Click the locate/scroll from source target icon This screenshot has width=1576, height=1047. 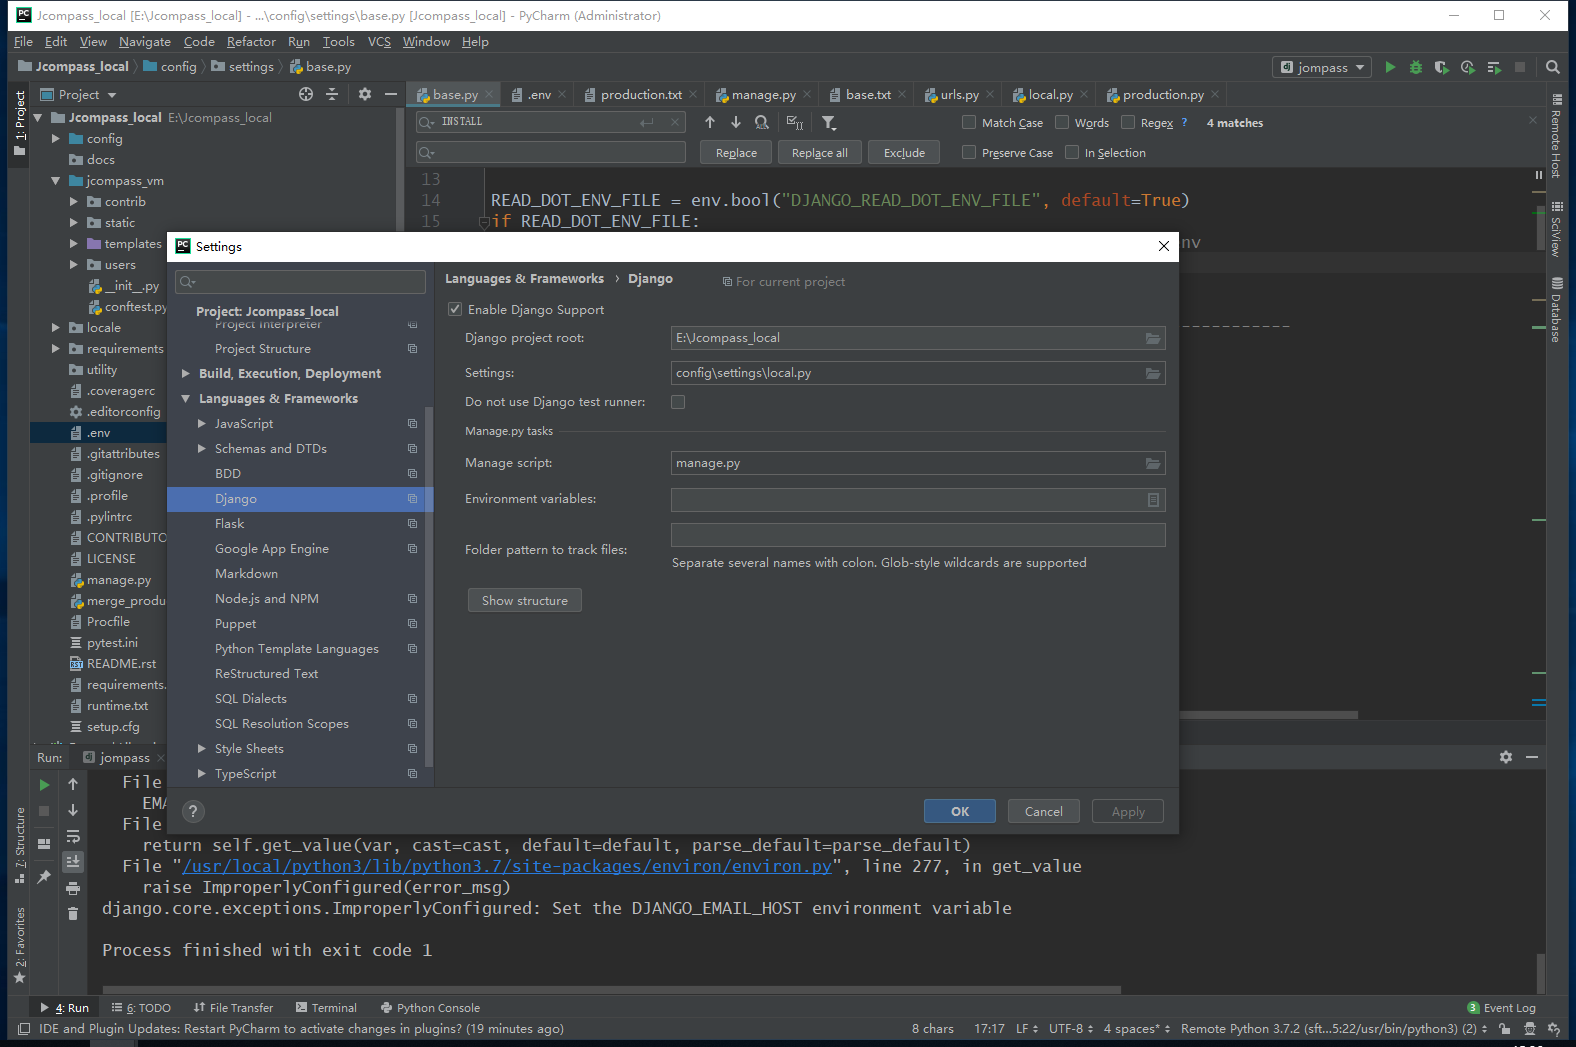pos(306,94)
